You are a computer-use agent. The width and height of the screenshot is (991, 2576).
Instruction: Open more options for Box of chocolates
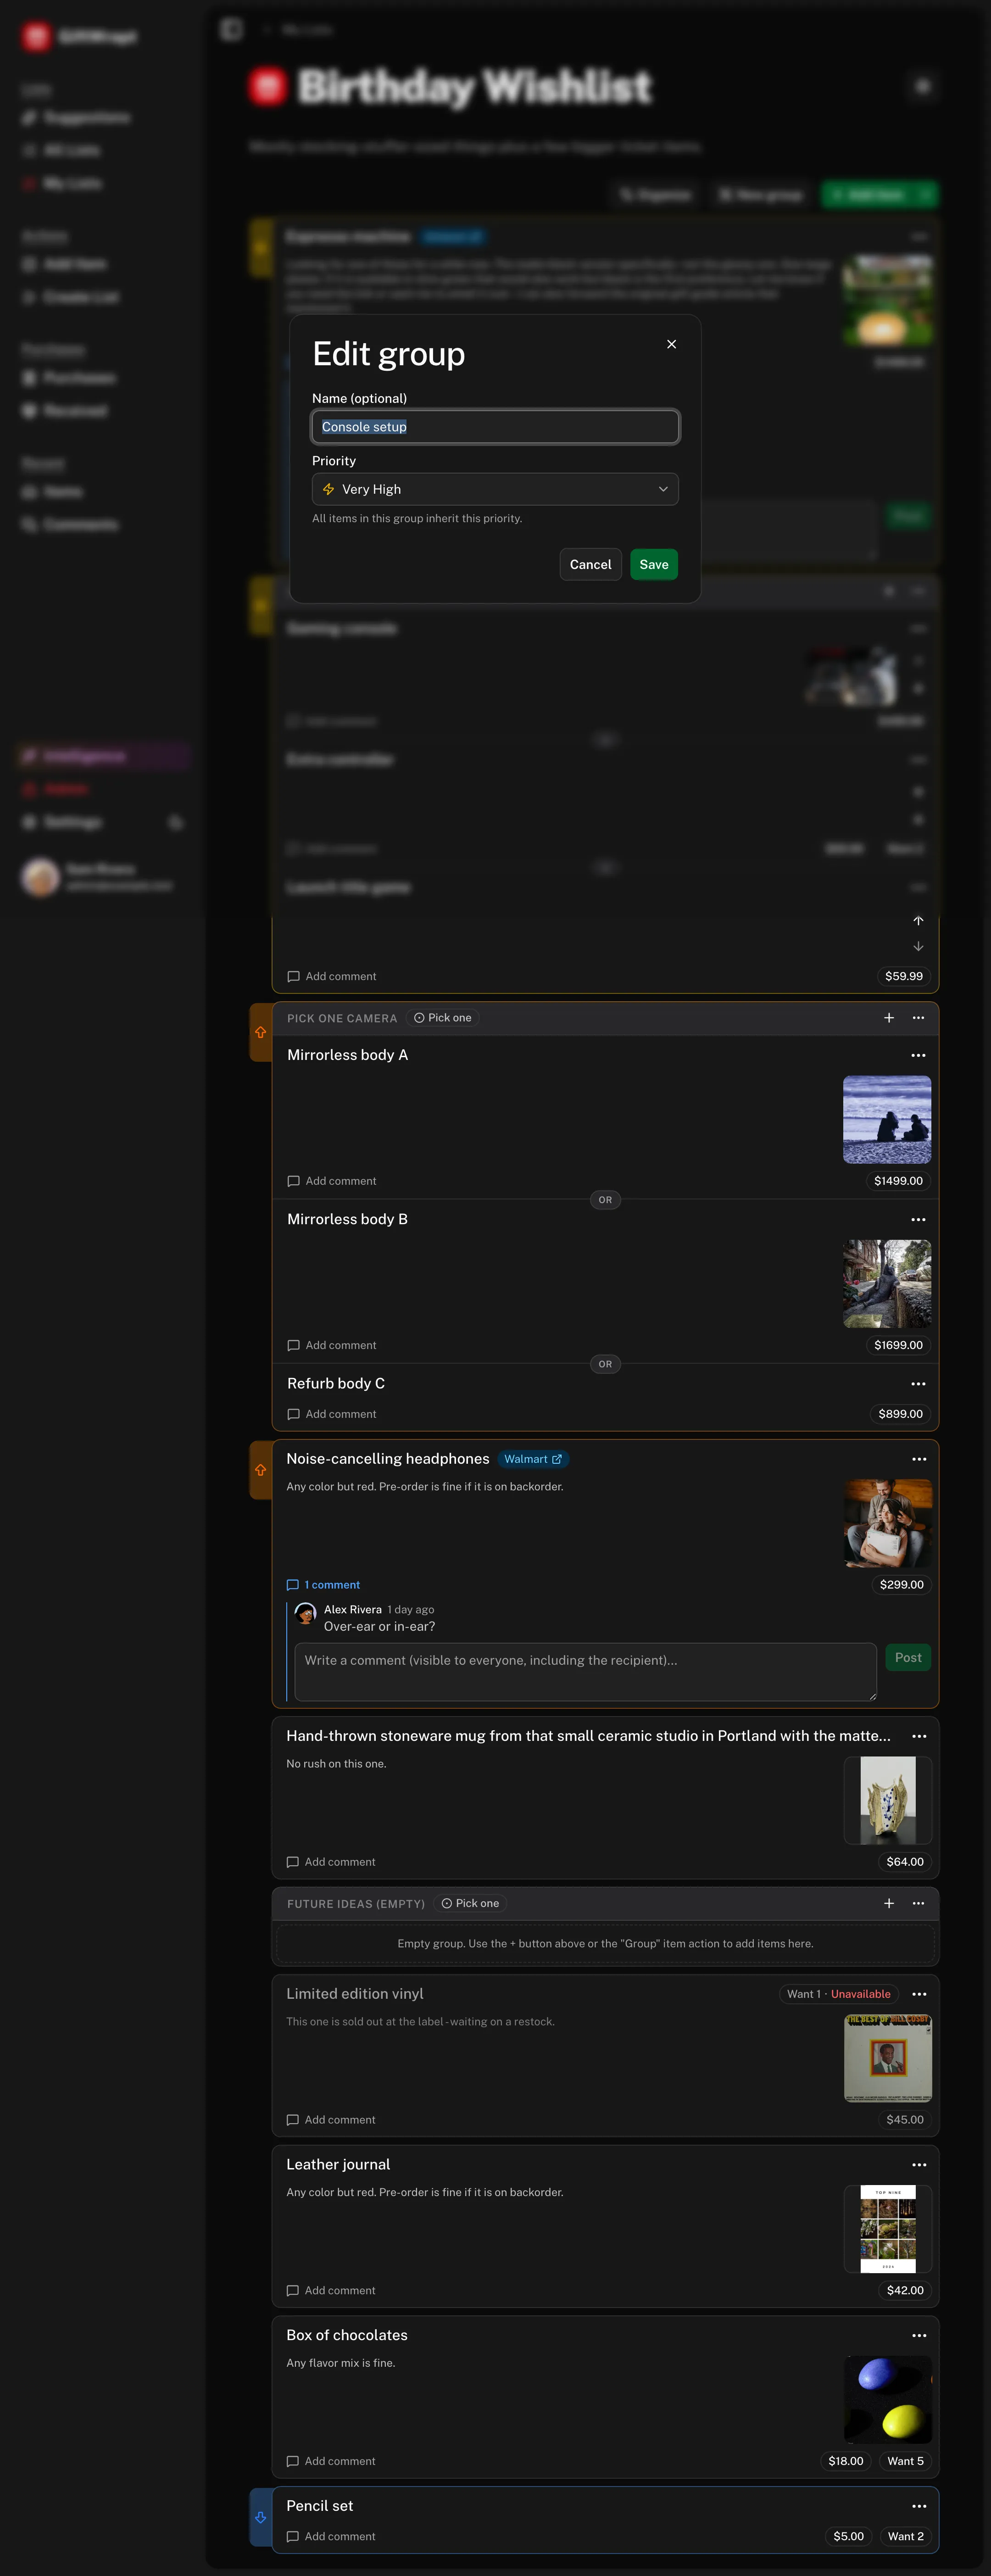(x=919, y=2336)
